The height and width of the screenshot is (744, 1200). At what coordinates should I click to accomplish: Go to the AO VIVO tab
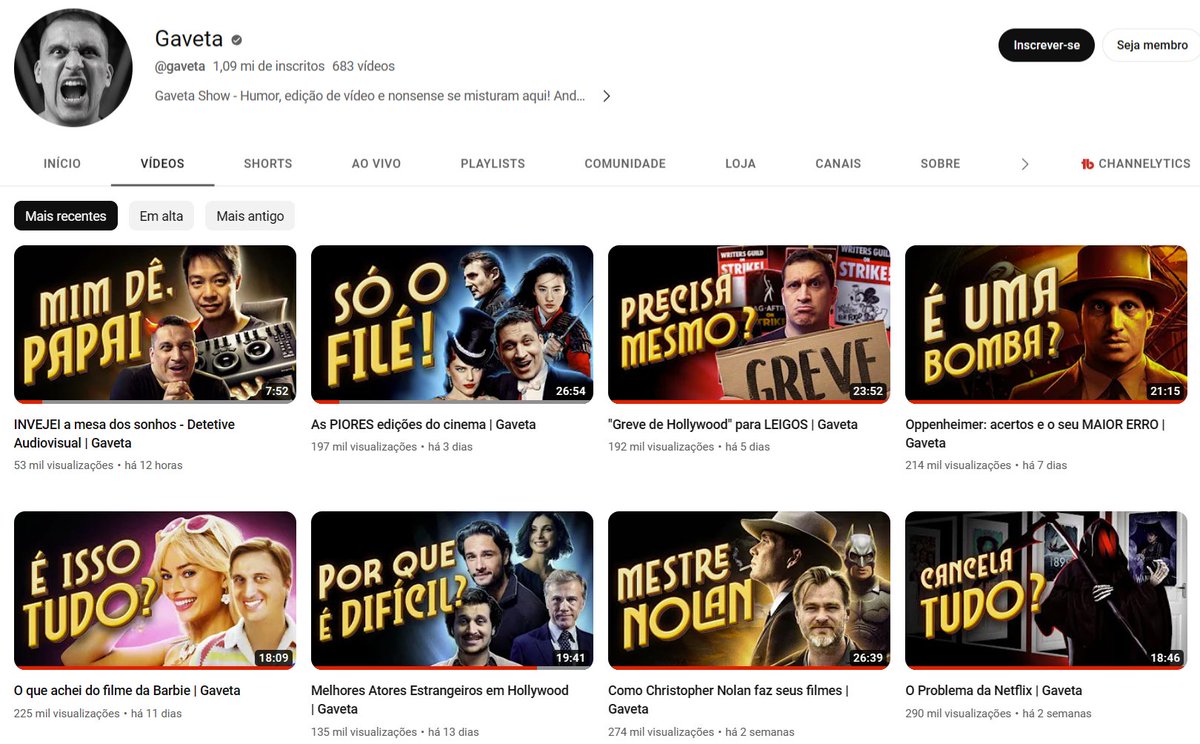click(x=376, y=163)
